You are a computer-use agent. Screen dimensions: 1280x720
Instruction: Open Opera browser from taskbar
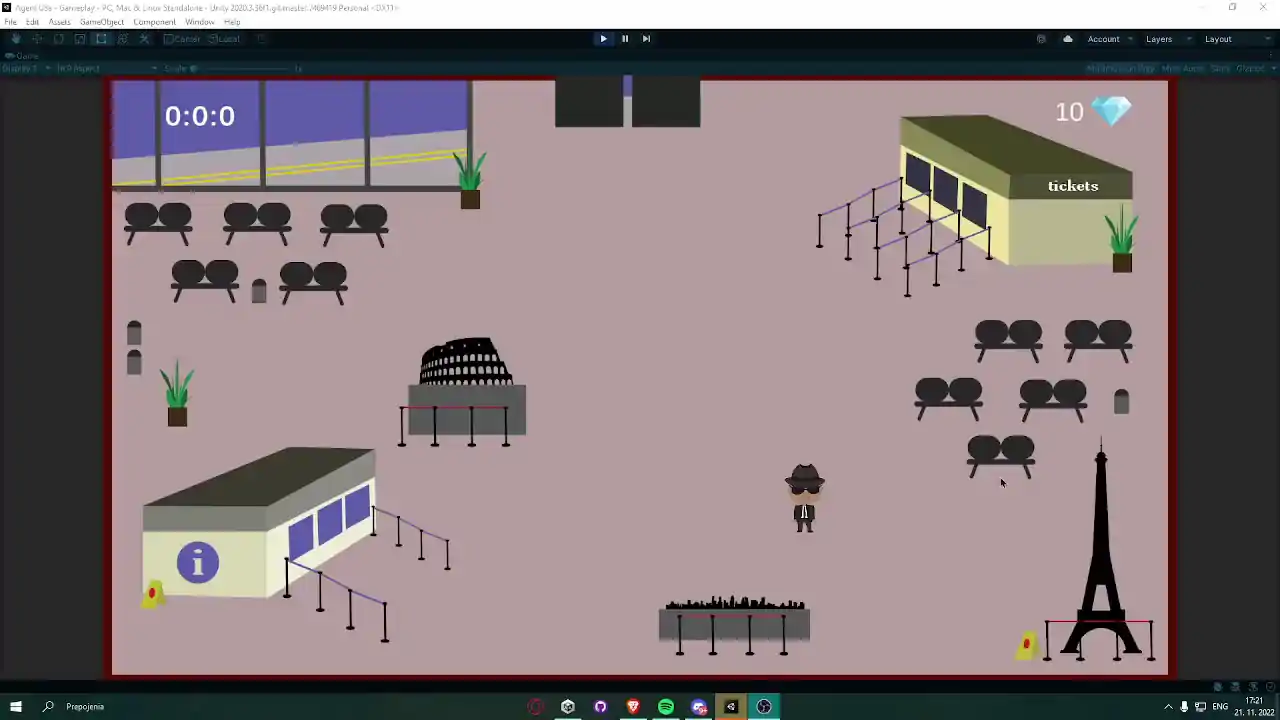536,707
